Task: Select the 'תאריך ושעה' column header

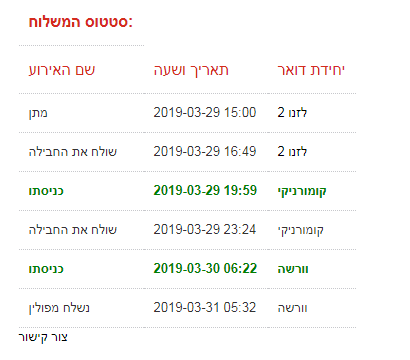Action: click(x=191, y=70)
